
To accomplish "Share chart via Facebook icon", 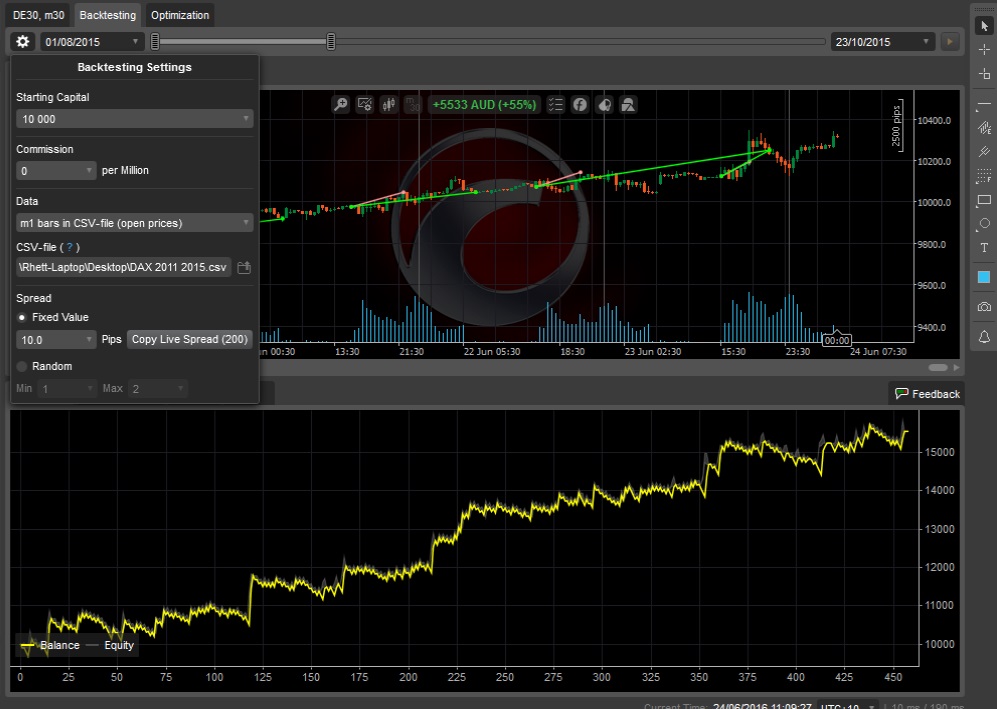I will (x=580, y=104).
